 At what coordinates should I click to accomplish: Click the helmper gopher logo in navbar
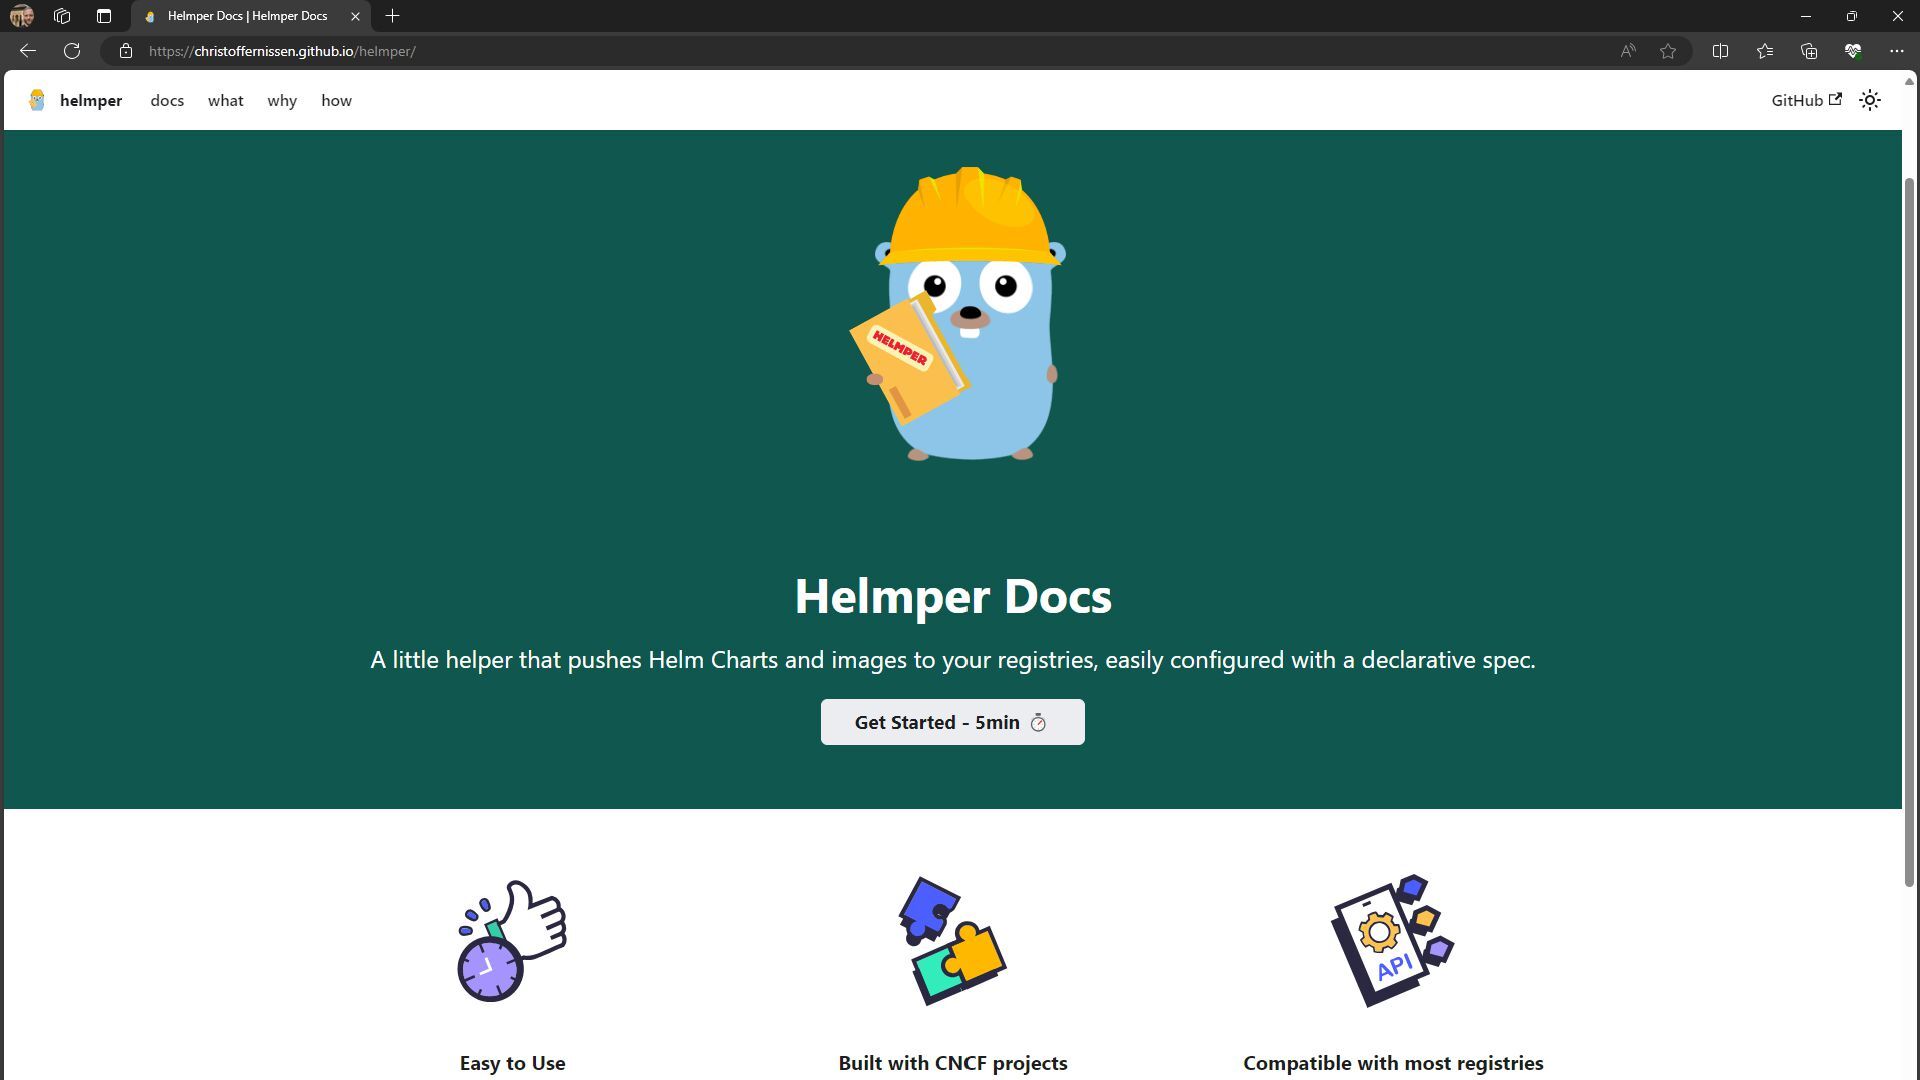37,100
